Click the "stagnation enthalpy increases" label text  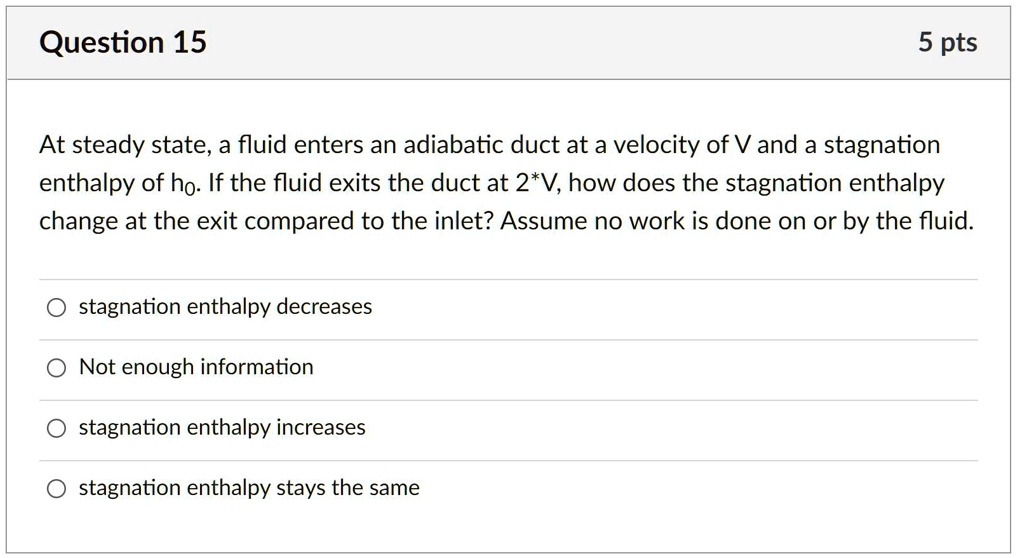[x=222, y=428]
